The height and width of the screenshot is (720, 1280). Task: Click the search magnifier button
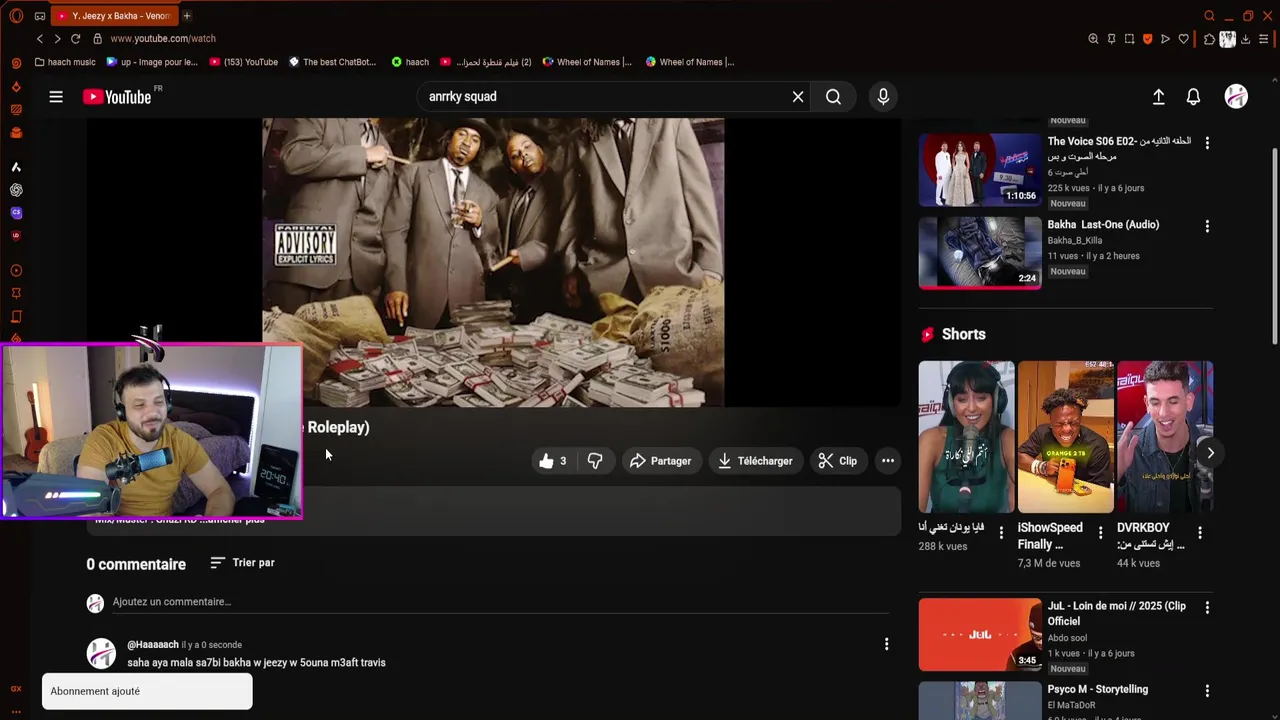click(x=833, y=97)
